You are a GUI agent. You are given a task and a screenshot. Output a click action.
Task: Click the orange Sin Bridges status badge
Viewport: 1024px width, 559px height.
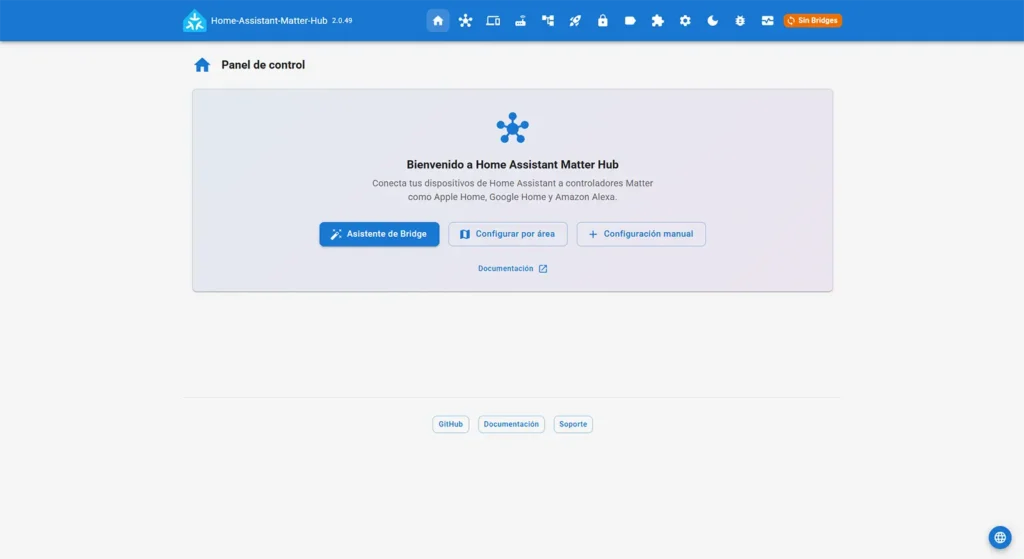(x=812, y=21)
